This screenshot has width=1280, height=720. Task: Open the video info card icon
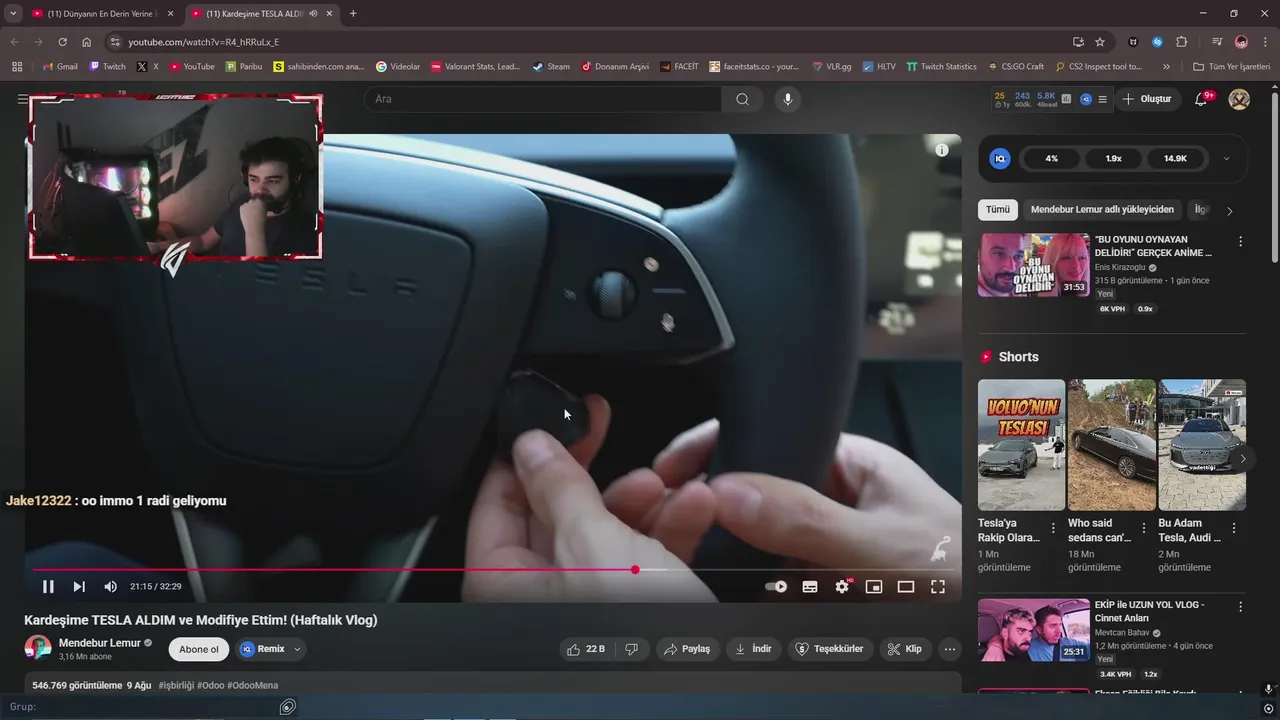[x=941, y=150]
